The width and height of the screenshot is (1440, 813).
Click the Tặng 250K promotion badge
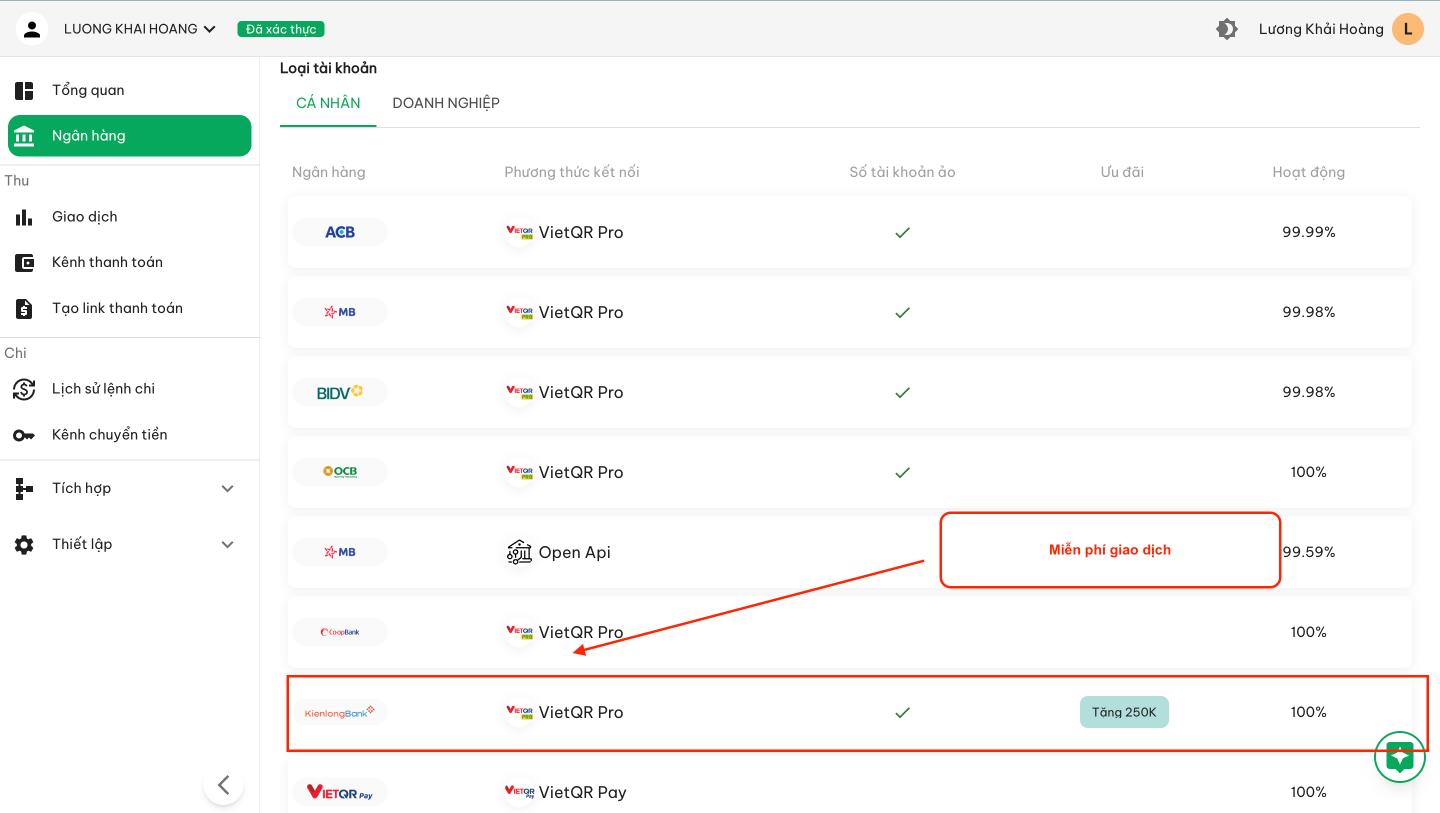[1123, 712]
